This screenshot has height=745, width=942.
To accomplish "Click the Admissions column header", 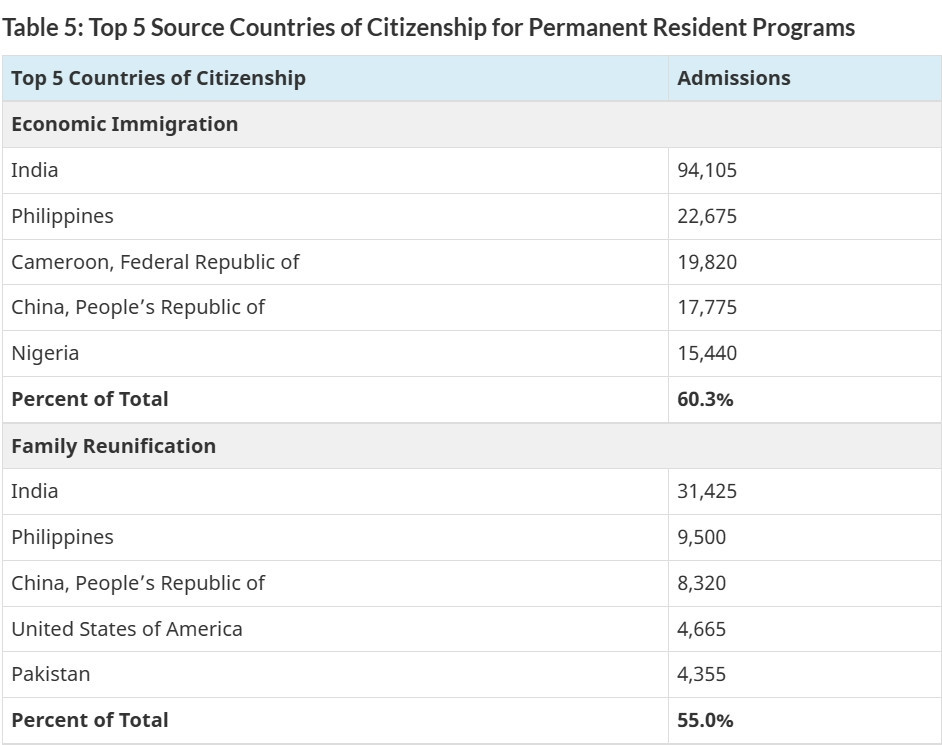I will 734,78.
